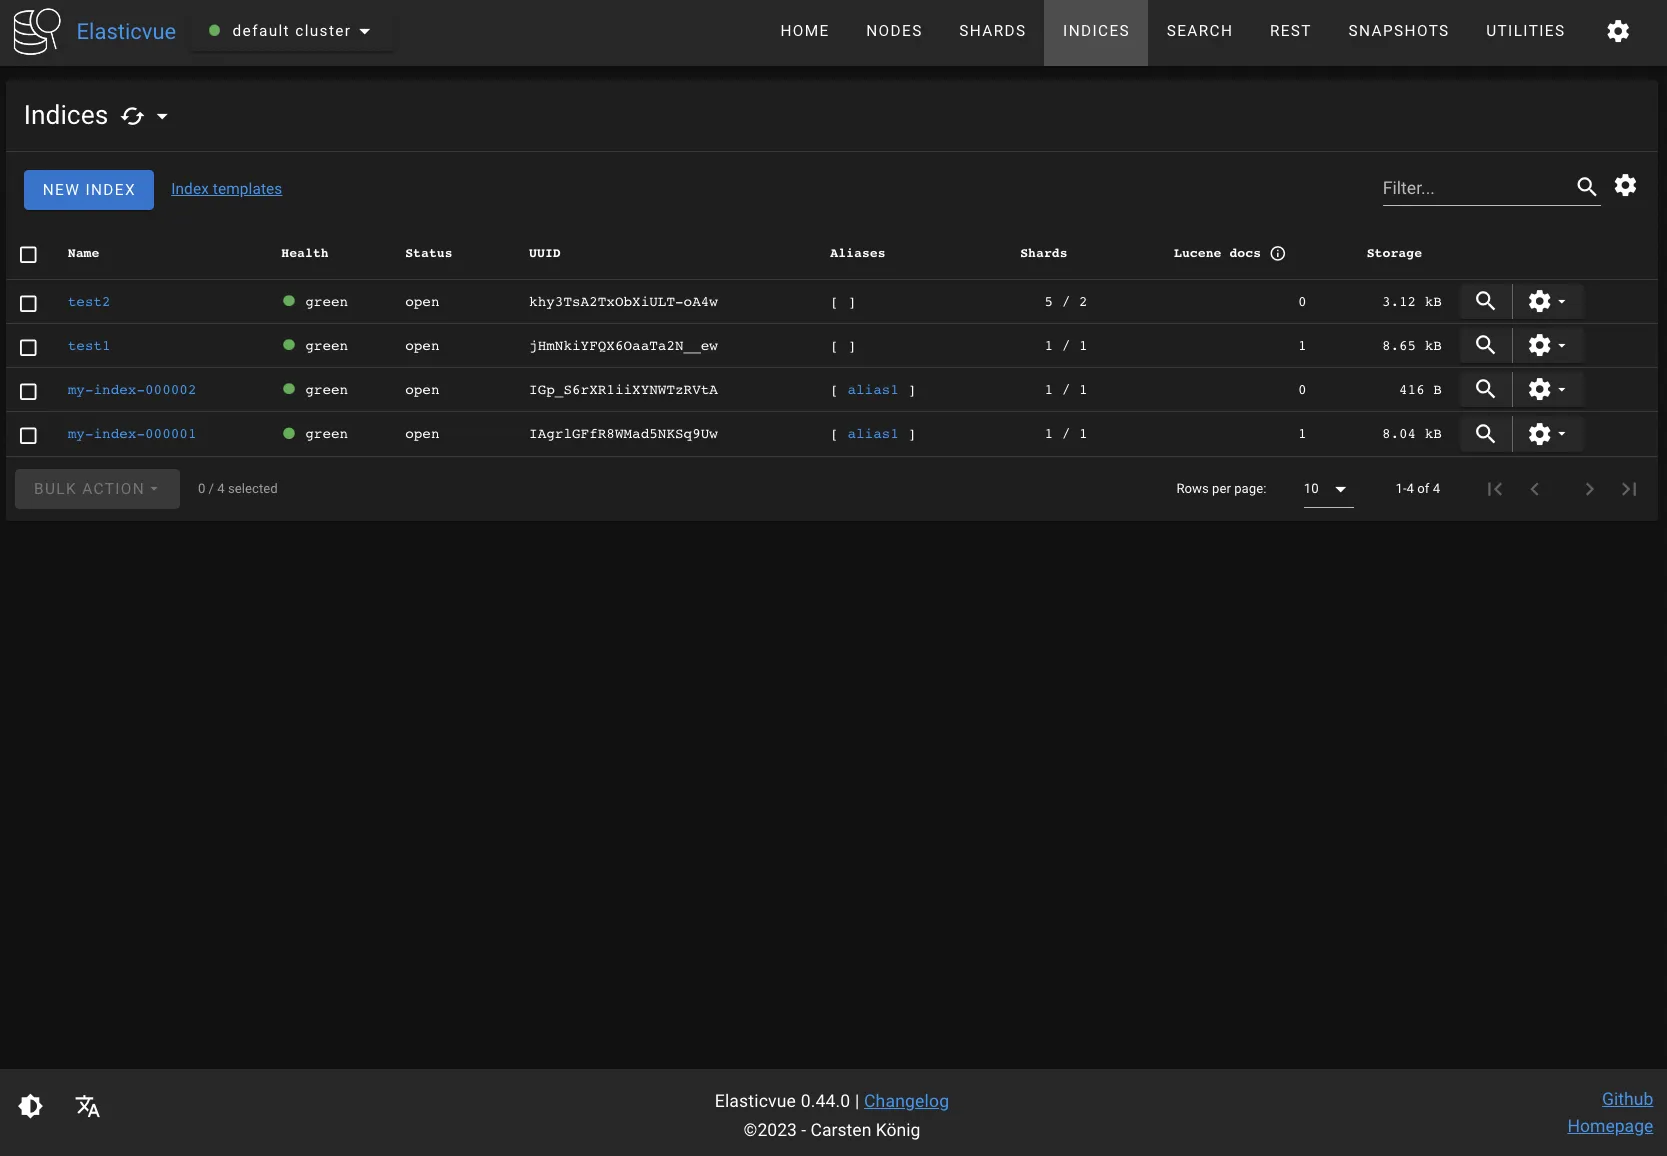
Task: Click alias1 on my-index-000002 row
Action: 873,390
